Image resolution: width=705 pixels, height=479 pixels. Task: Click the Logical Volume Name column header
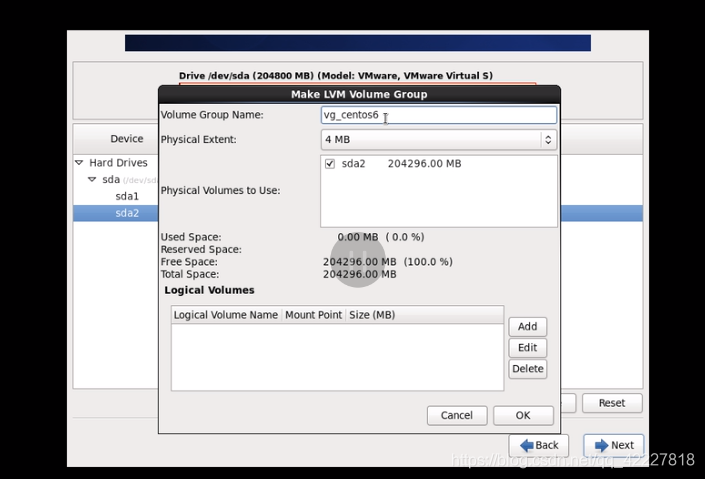click(226, 315)
